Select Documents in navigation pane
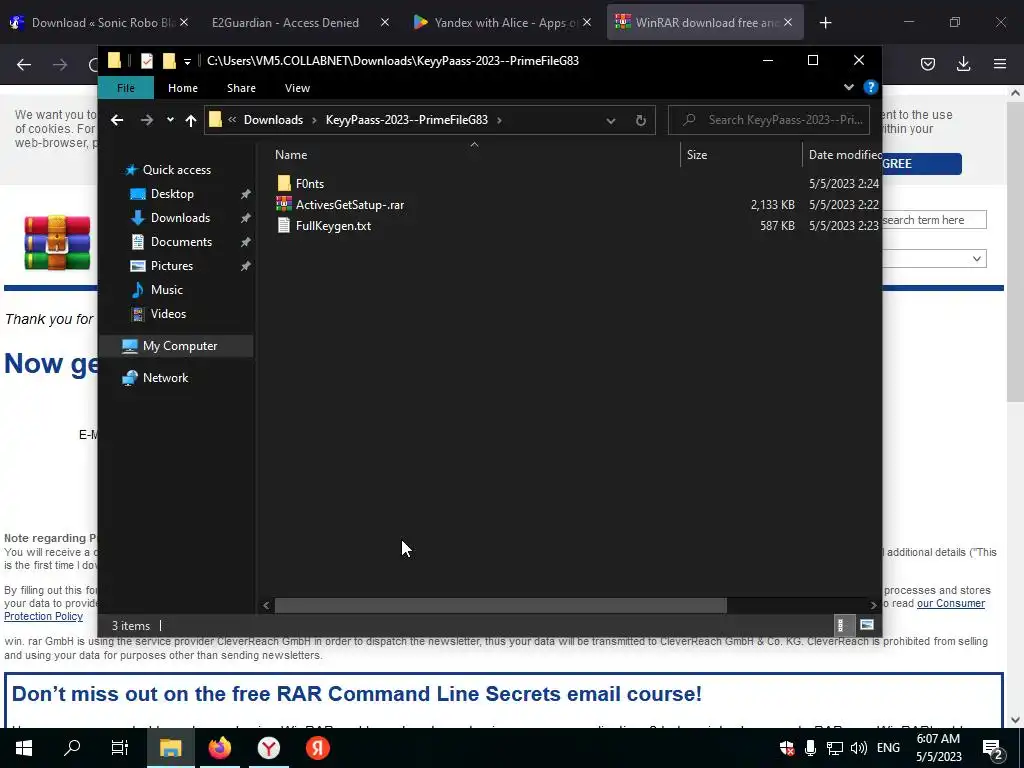The height and width of the screenshot is (768, 1024). [181, 242]
